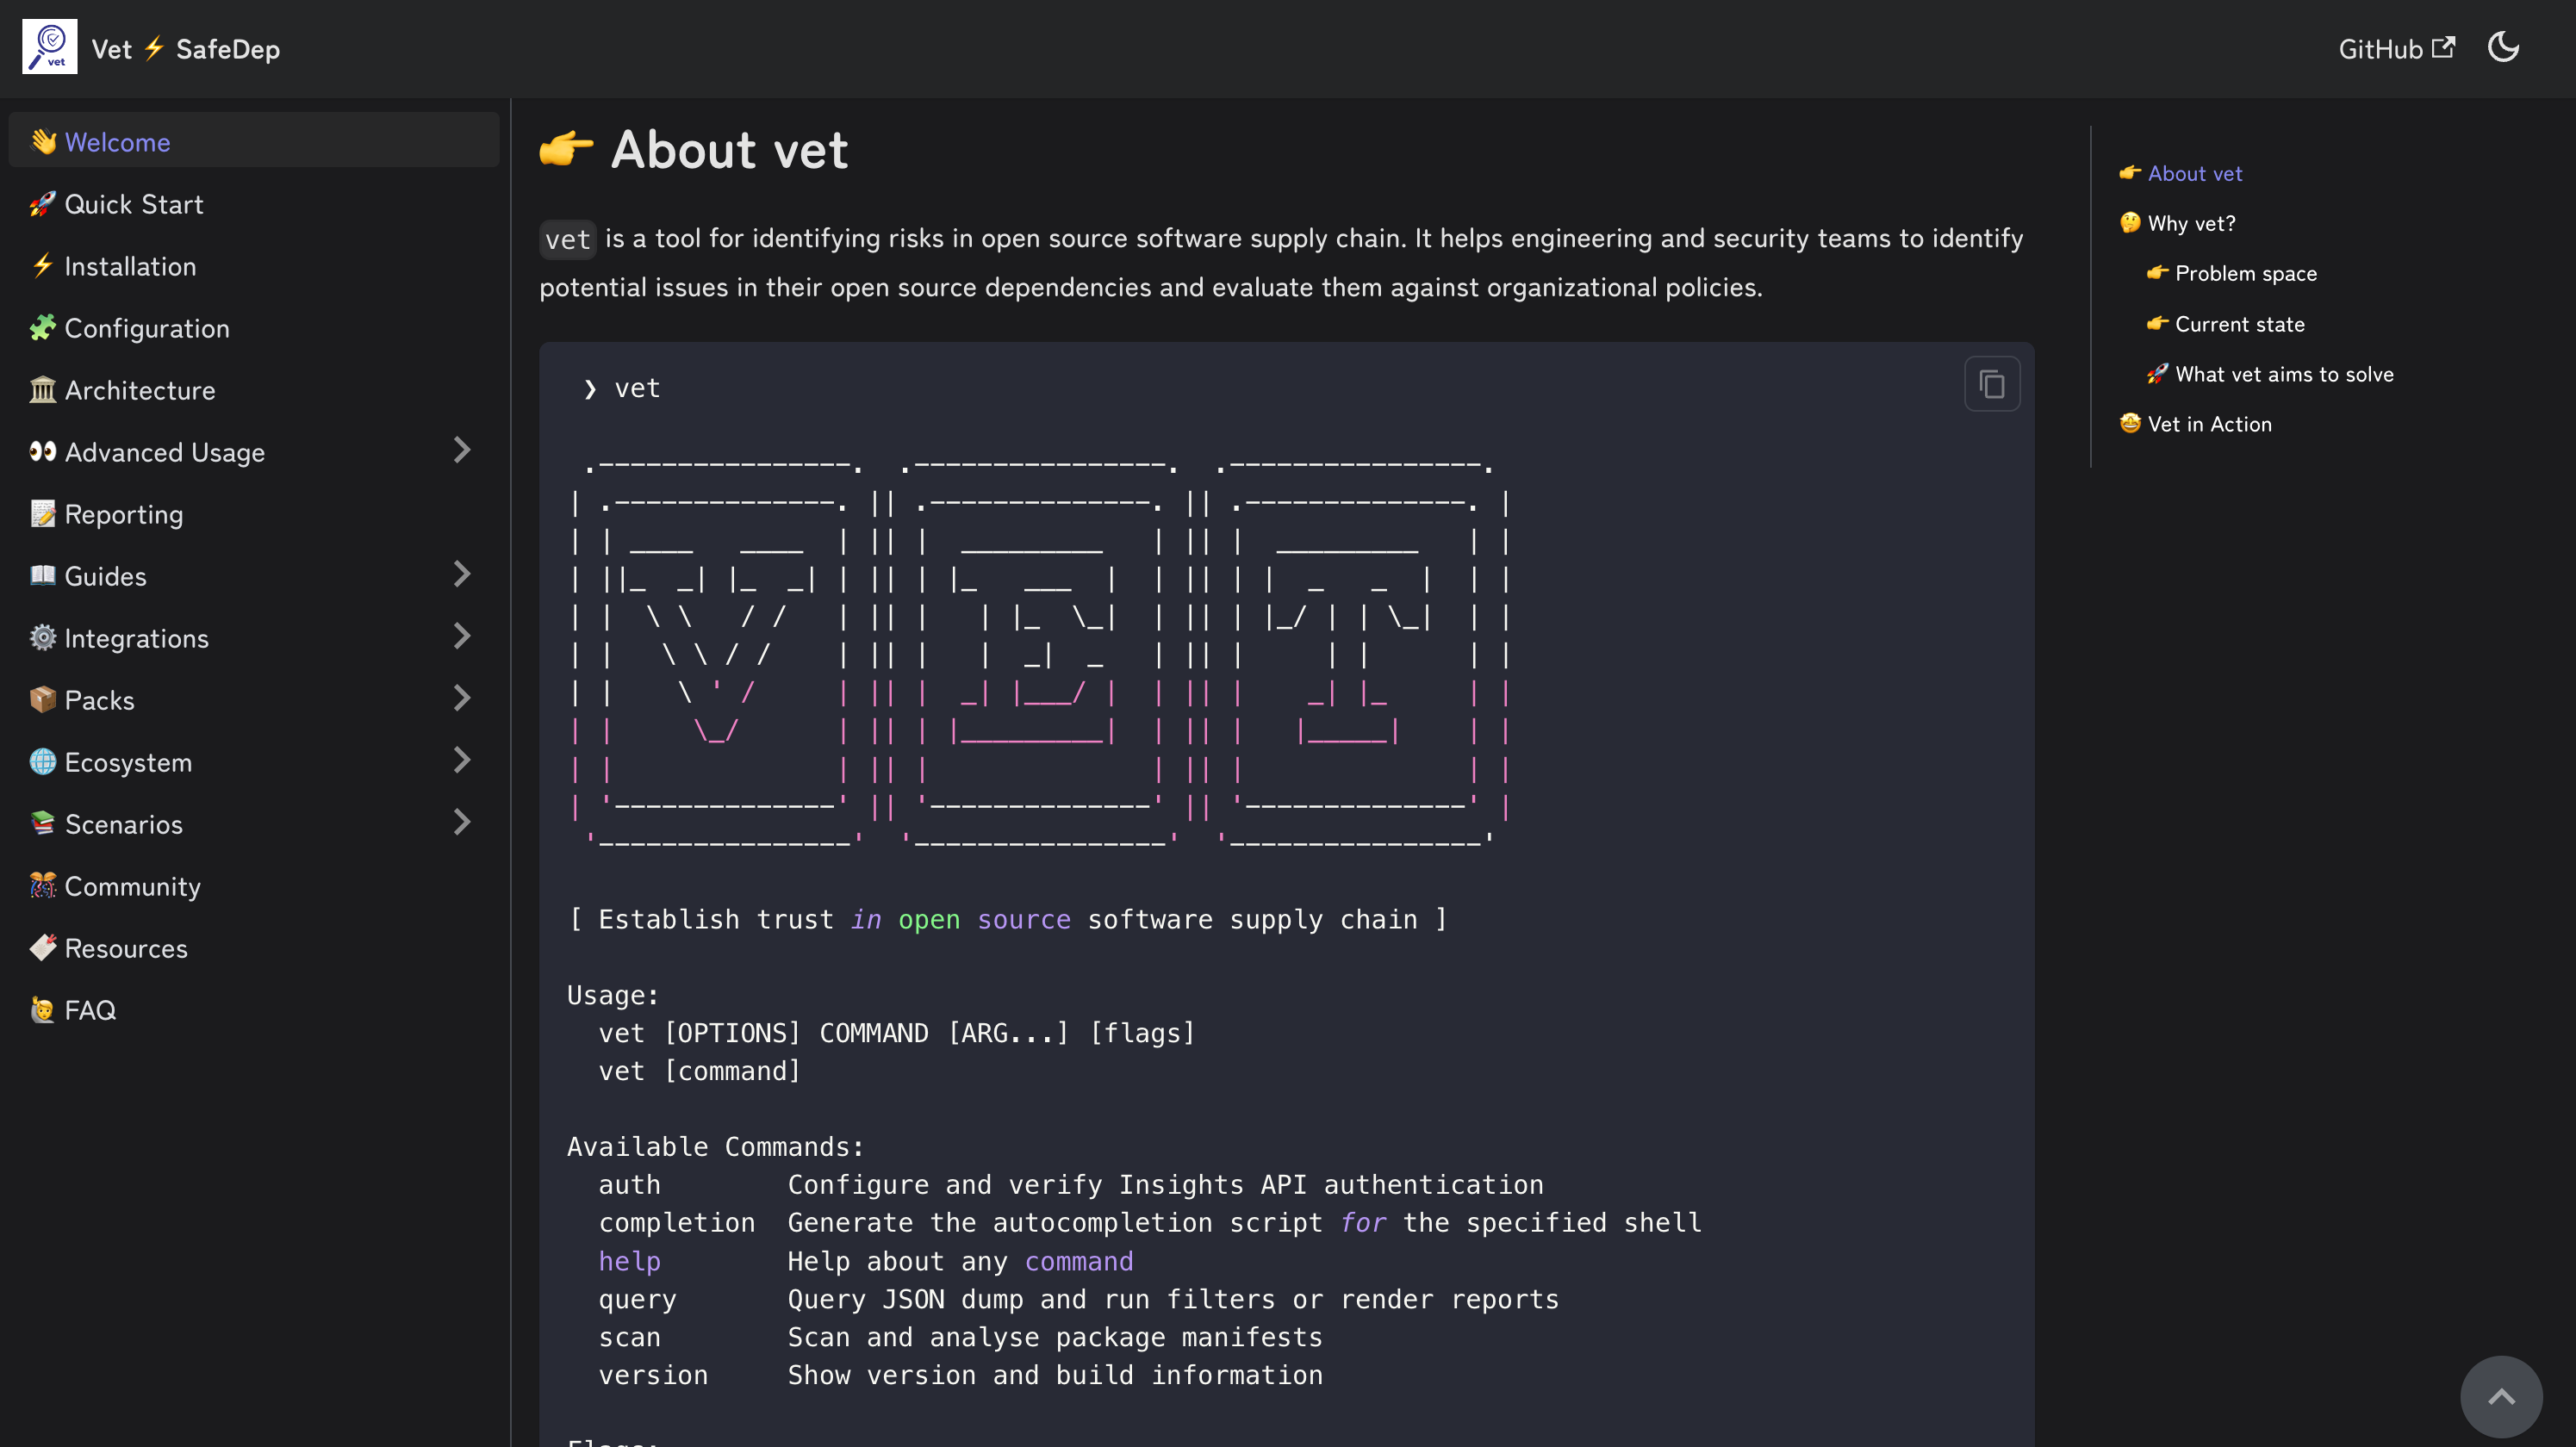Click the scroll-to-top circular button

coord(2501,1396)
